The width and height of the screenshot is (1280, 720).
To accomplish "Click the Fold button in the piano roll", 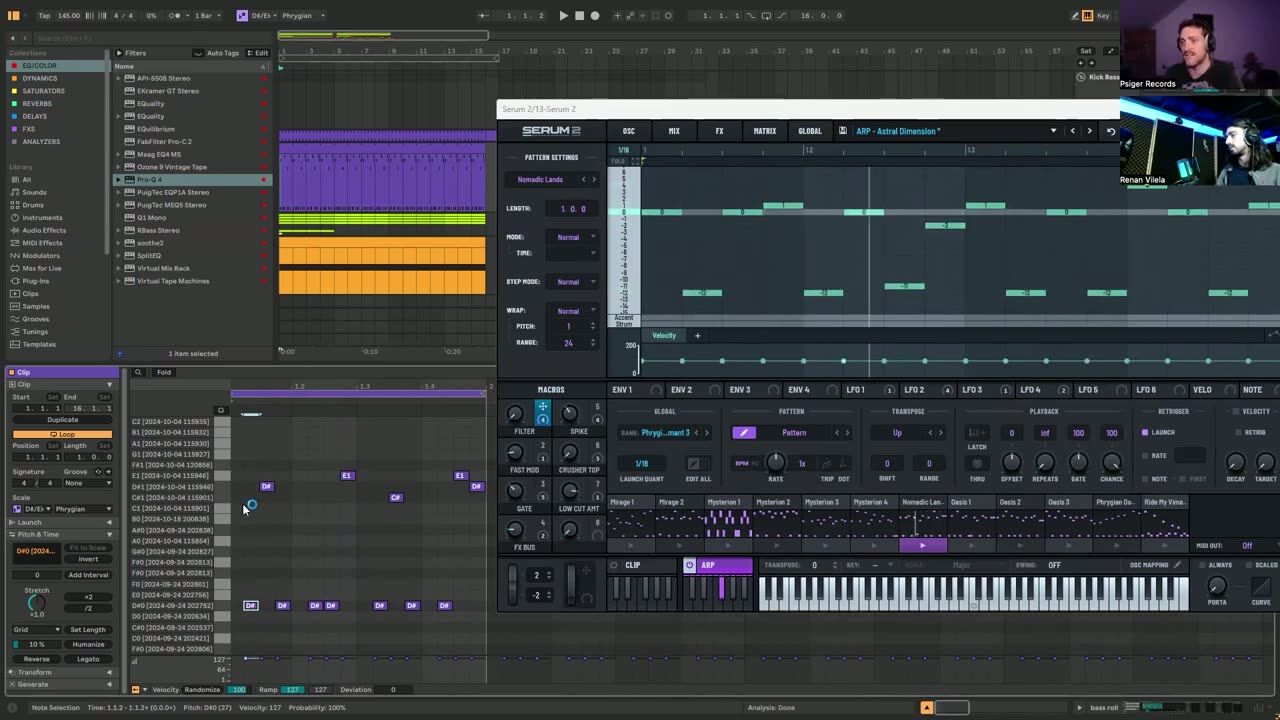I will [x=164, y=373].
